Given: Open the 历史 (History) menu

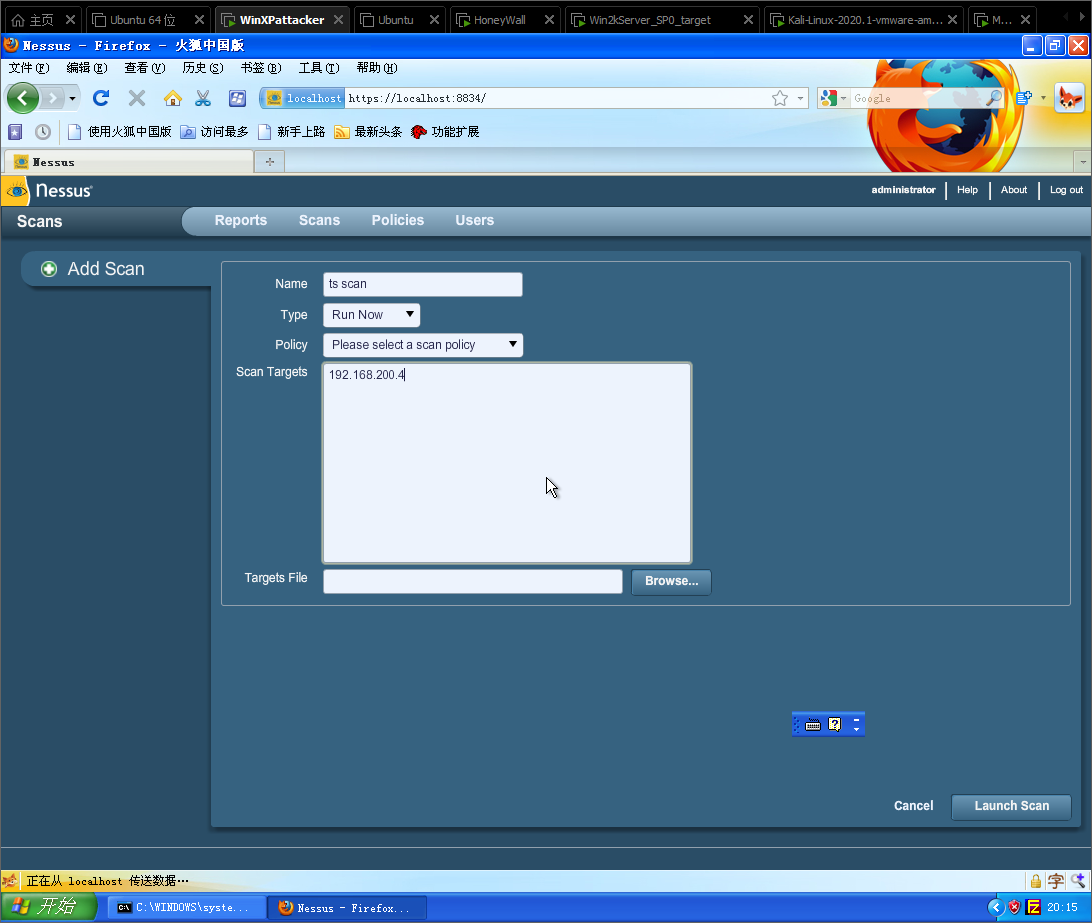Looking at the screenshot, I should (203, 68).
